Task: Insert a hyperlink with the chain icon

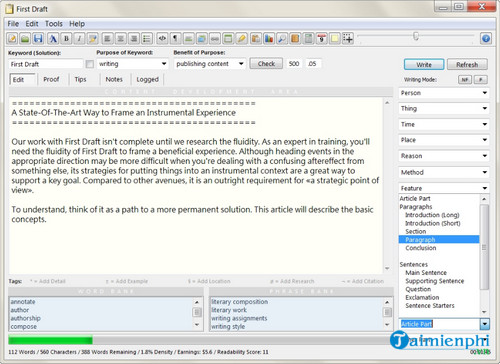Action: pyautogui.click(x=215, y=39)
